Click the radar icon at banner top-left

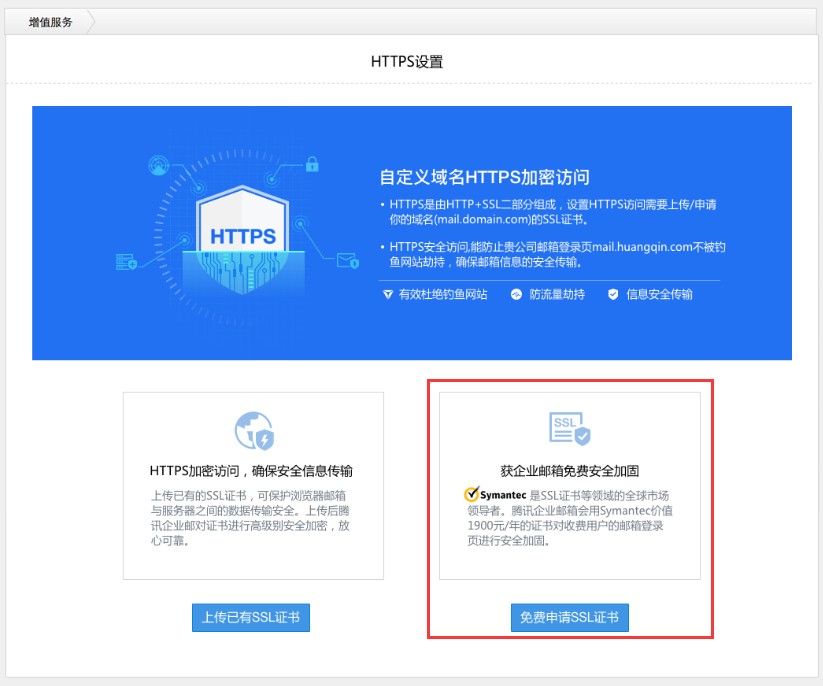(159, 166)
